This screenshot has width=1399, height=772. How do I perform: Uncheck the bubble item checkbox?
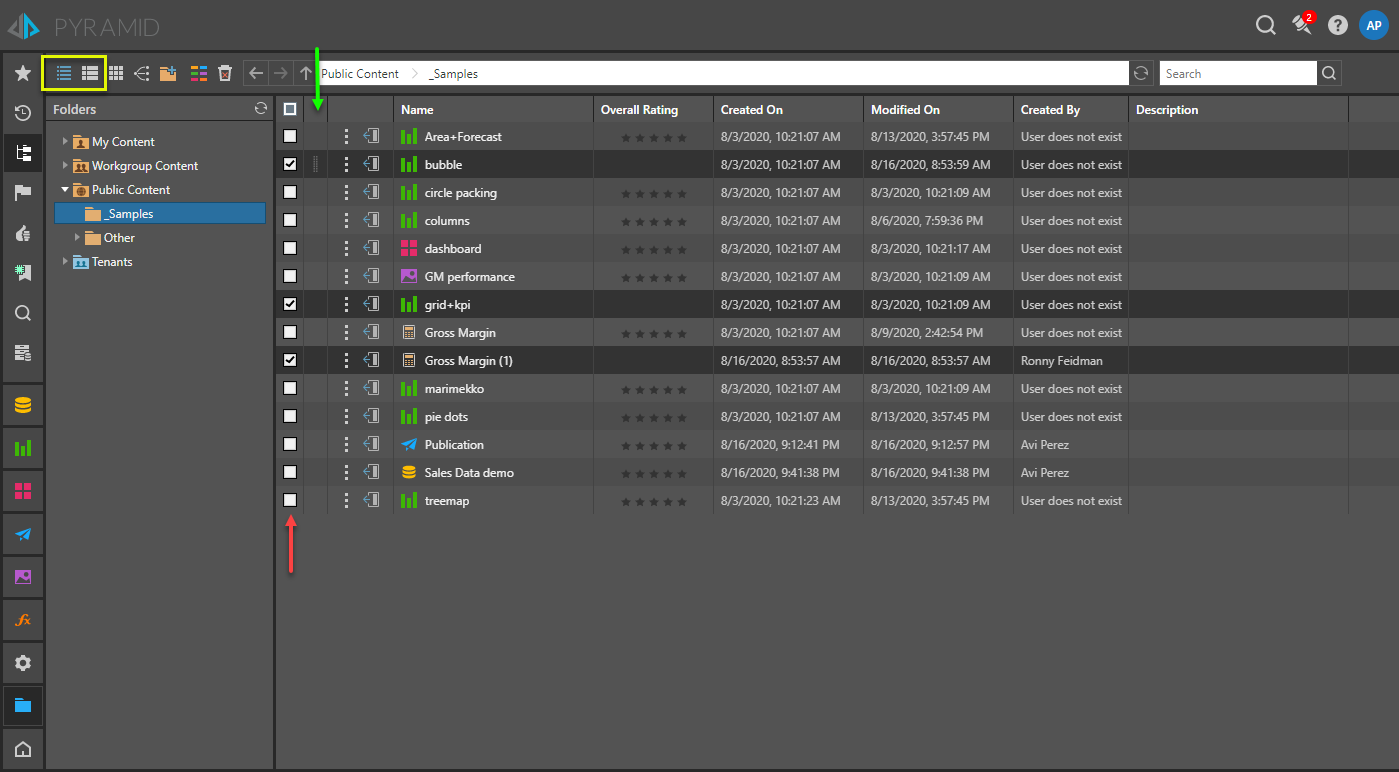coord(290,164)
